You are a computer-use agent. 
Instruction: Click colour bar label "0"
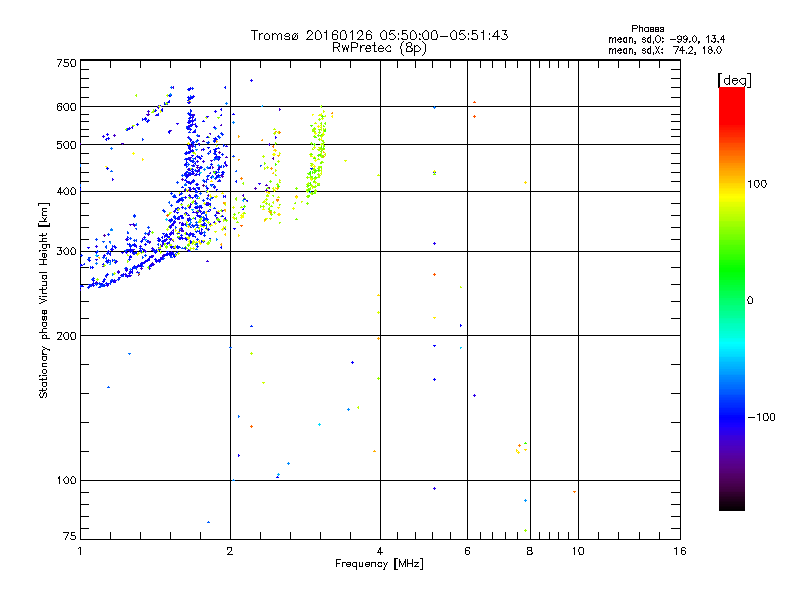tap(750, 300)
